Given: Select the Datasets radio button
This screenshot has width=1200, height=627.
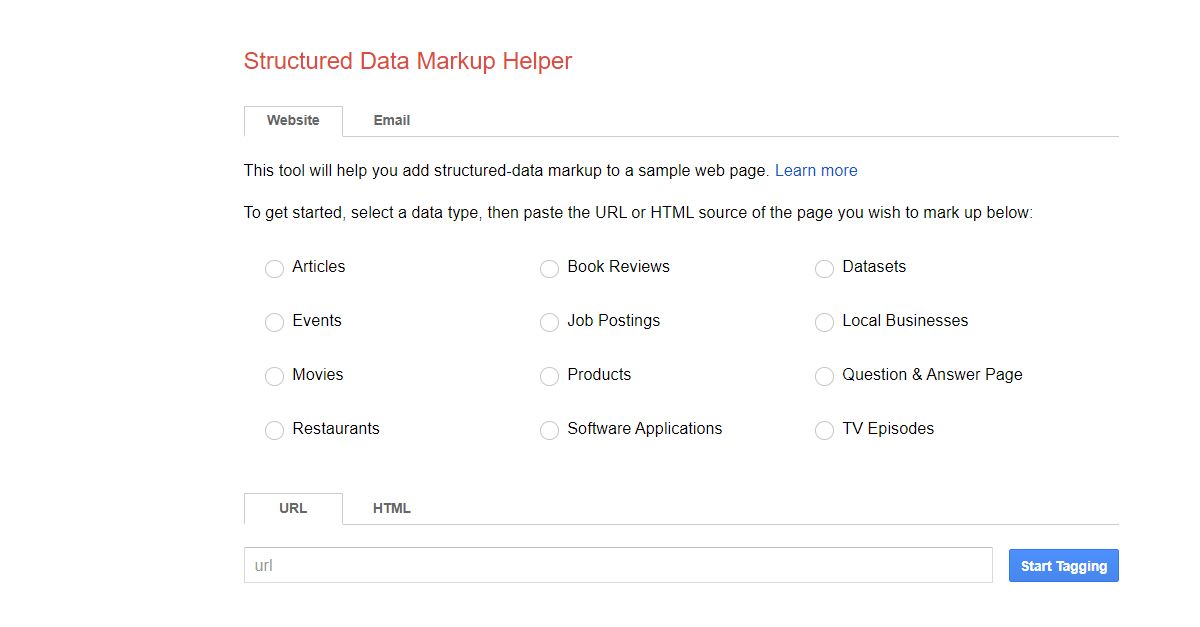Looking at the screenshot, I should pyautogui.click(x=824, y=268).
